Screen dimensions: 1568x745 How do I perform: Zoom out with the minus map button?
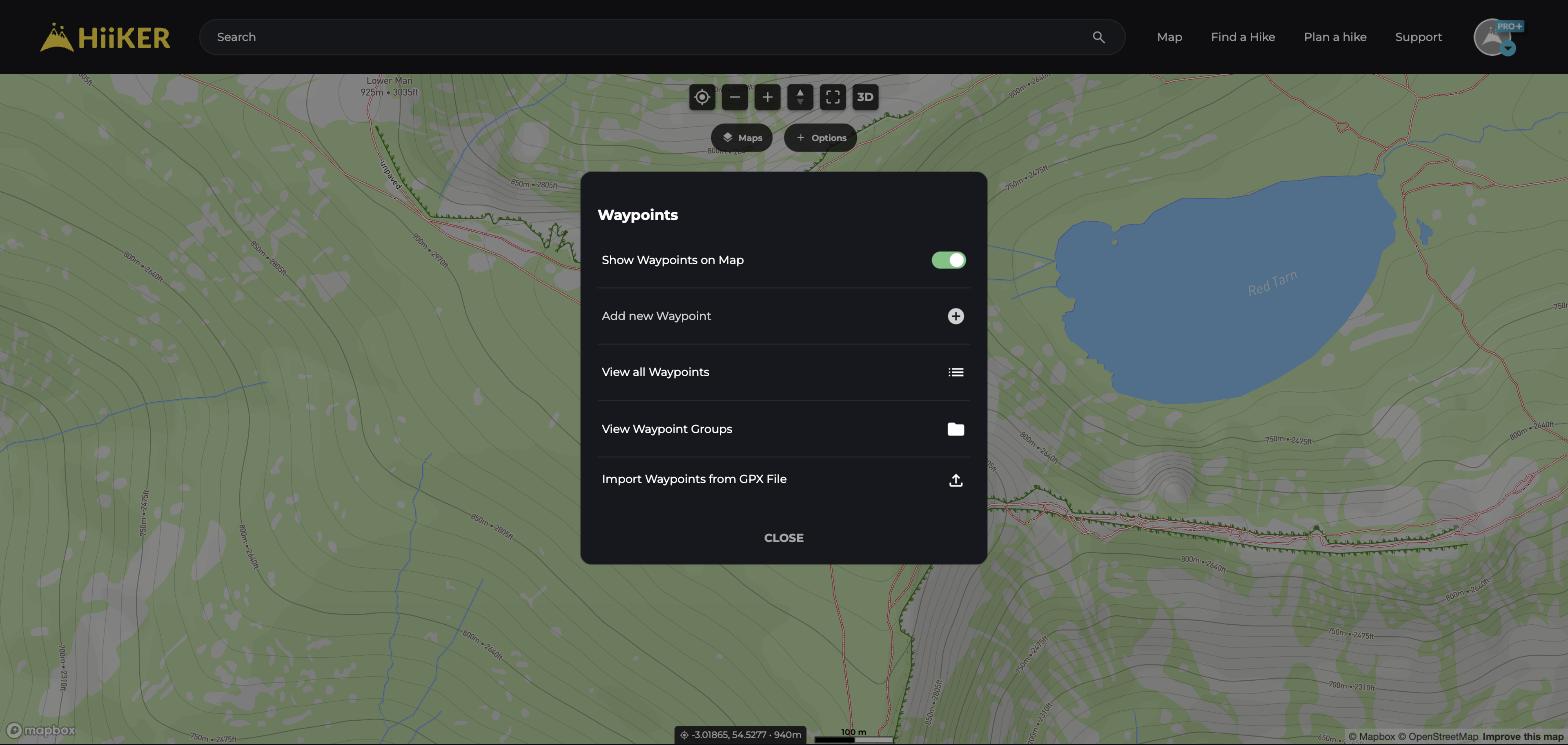coord(735,97)
